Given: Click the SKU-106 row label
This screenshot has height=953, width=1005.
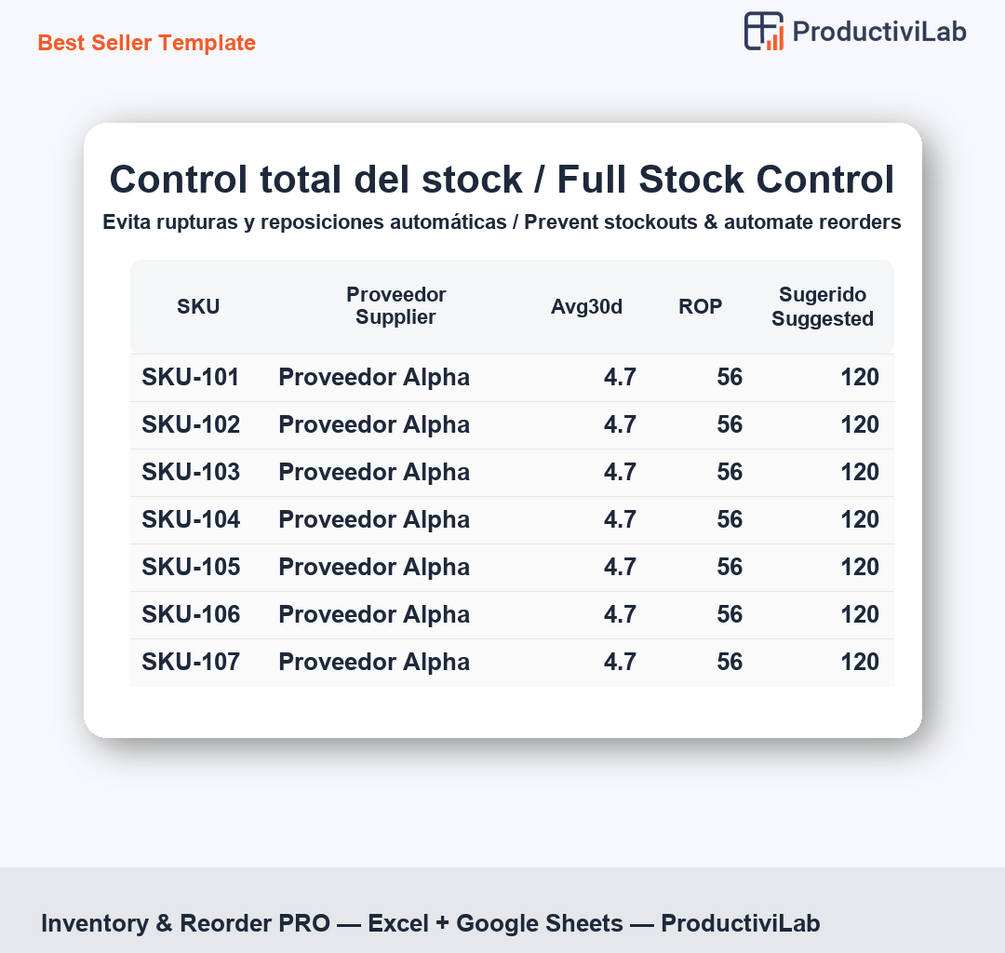Looking at the screenshot, I should [x=191, y=614].
